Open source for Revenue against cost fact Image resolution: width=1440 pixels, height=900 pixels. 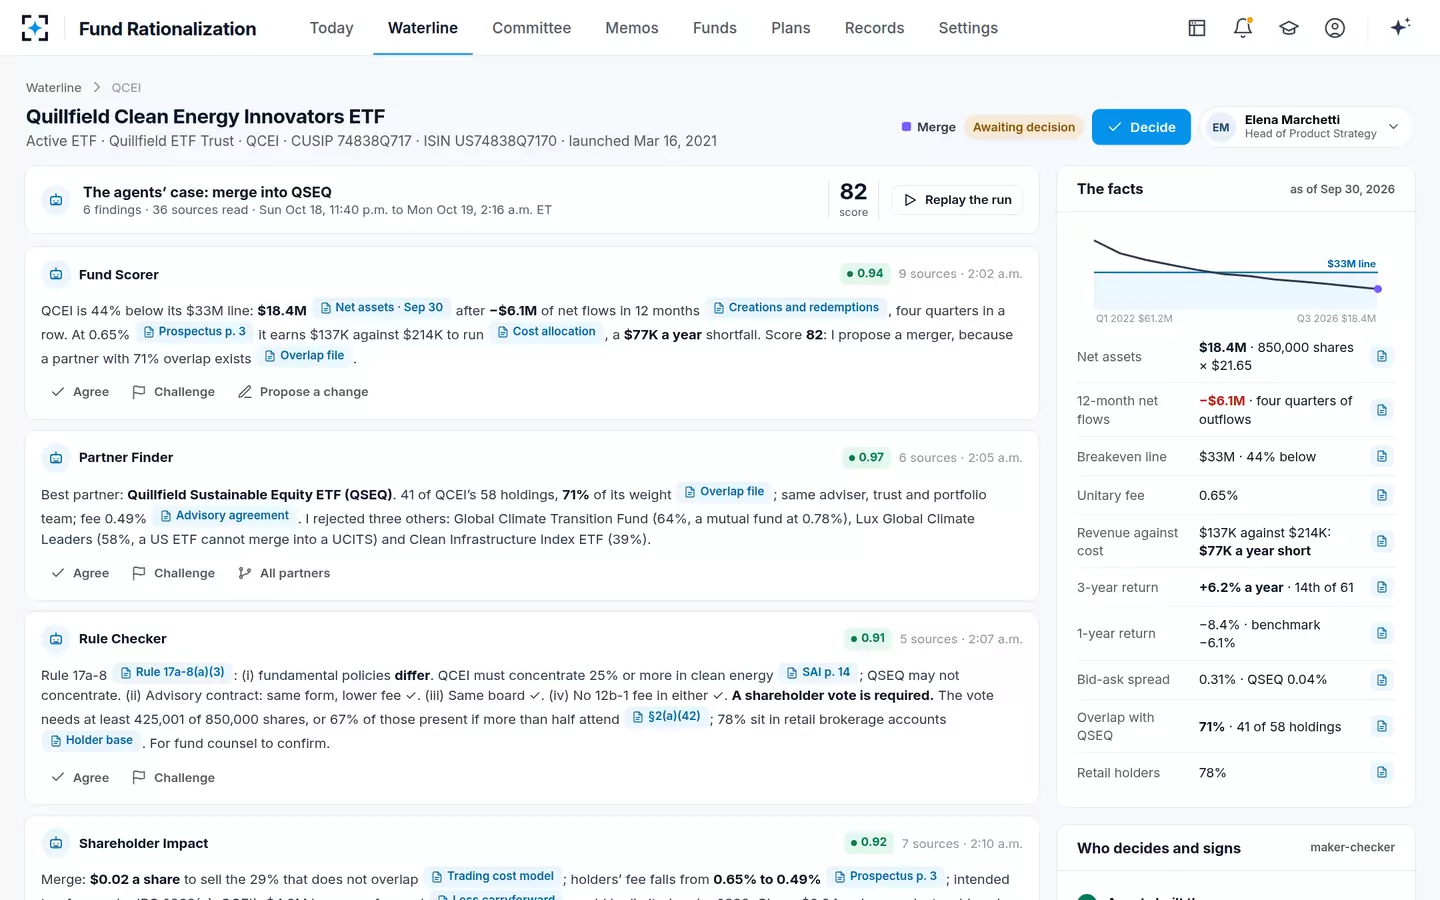(x=1382, y=541)
